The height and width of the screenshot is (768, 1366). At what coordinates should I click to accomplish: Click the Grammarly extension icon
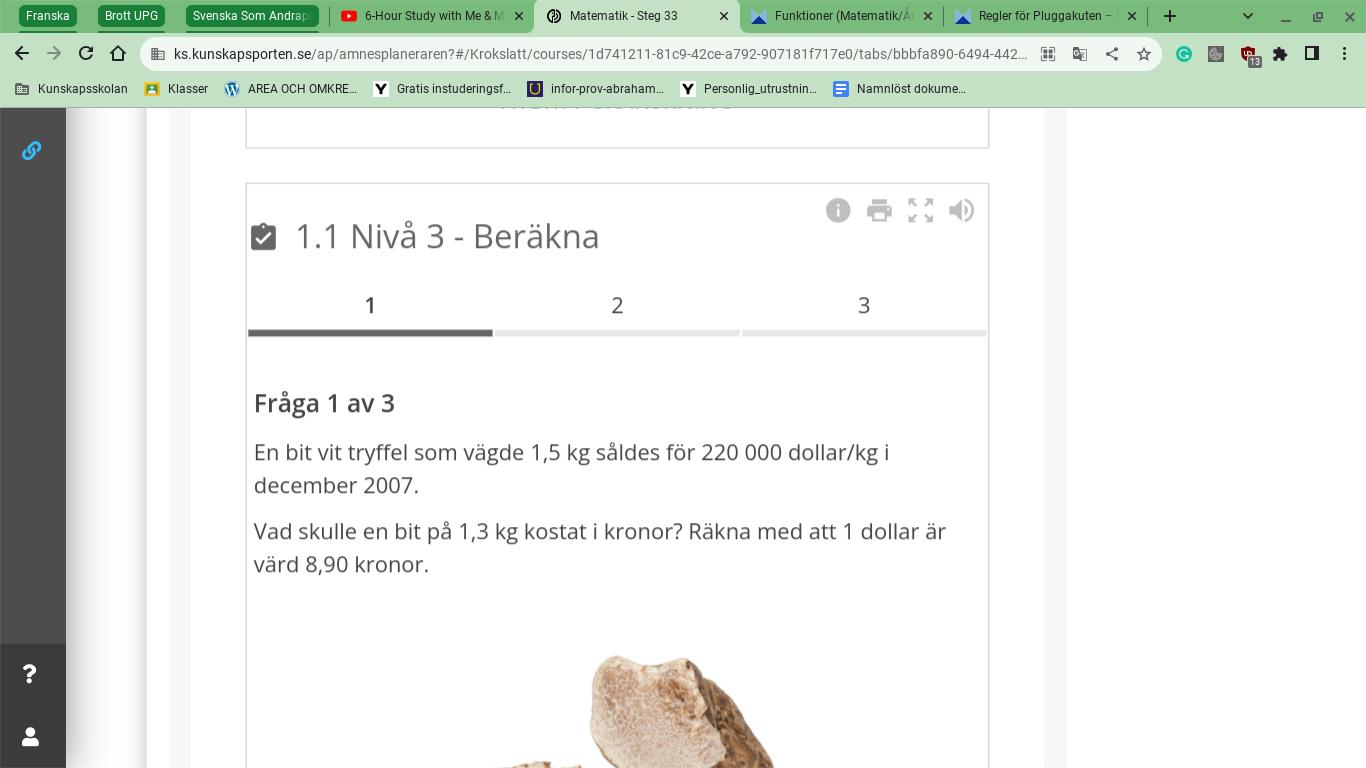coord(1184,54)
